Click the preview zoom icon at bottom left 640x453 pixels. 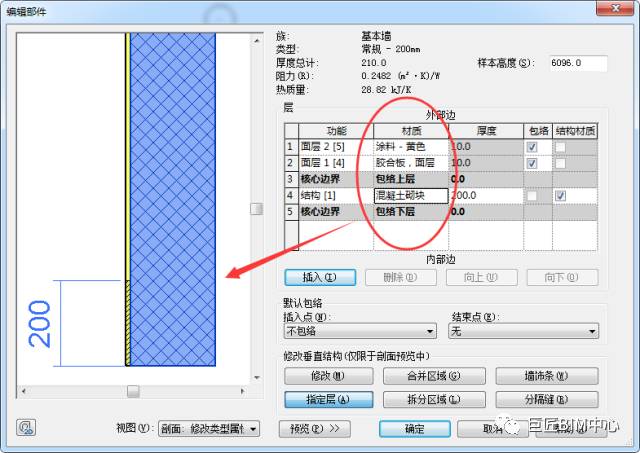point(26,427)
